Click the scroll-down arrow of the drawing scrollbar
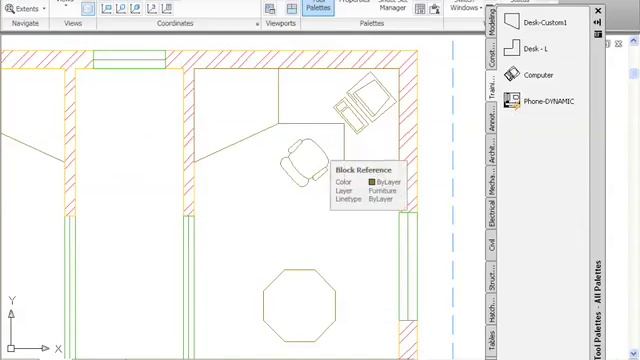Viewport: 640px width, 360px height. 633,353
